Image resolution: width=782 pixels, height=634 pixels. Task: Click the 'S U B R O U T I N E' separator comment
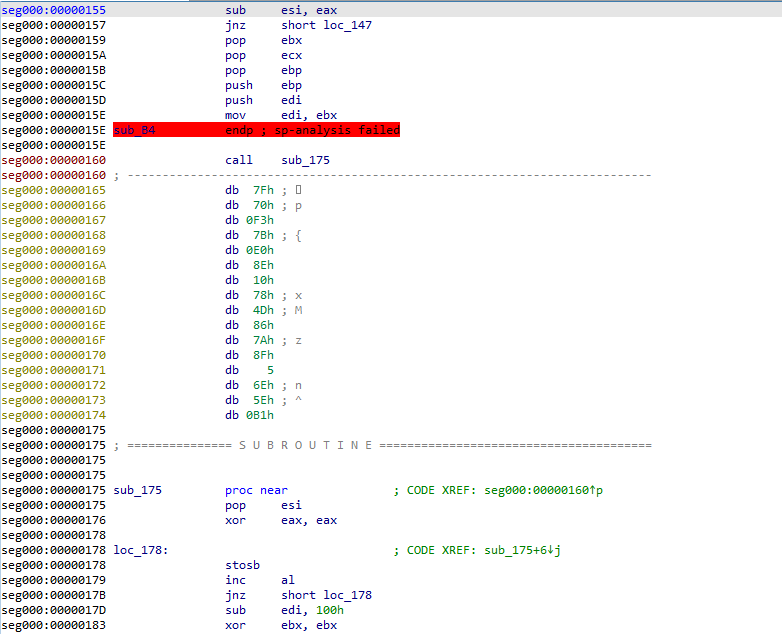pyautogui.click(x=305, y=445)
